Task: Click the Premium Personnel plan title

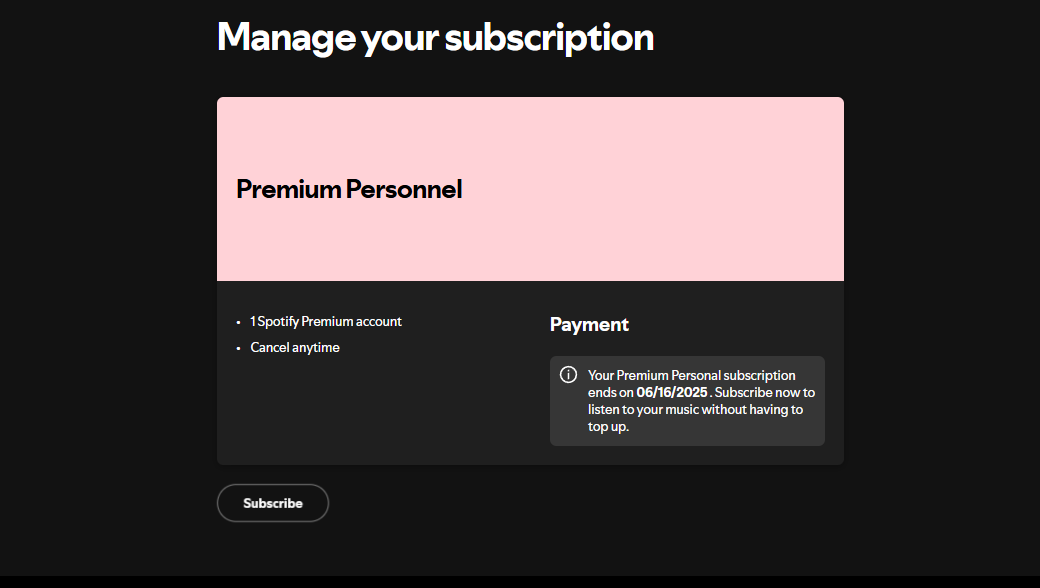Action: 349,189
